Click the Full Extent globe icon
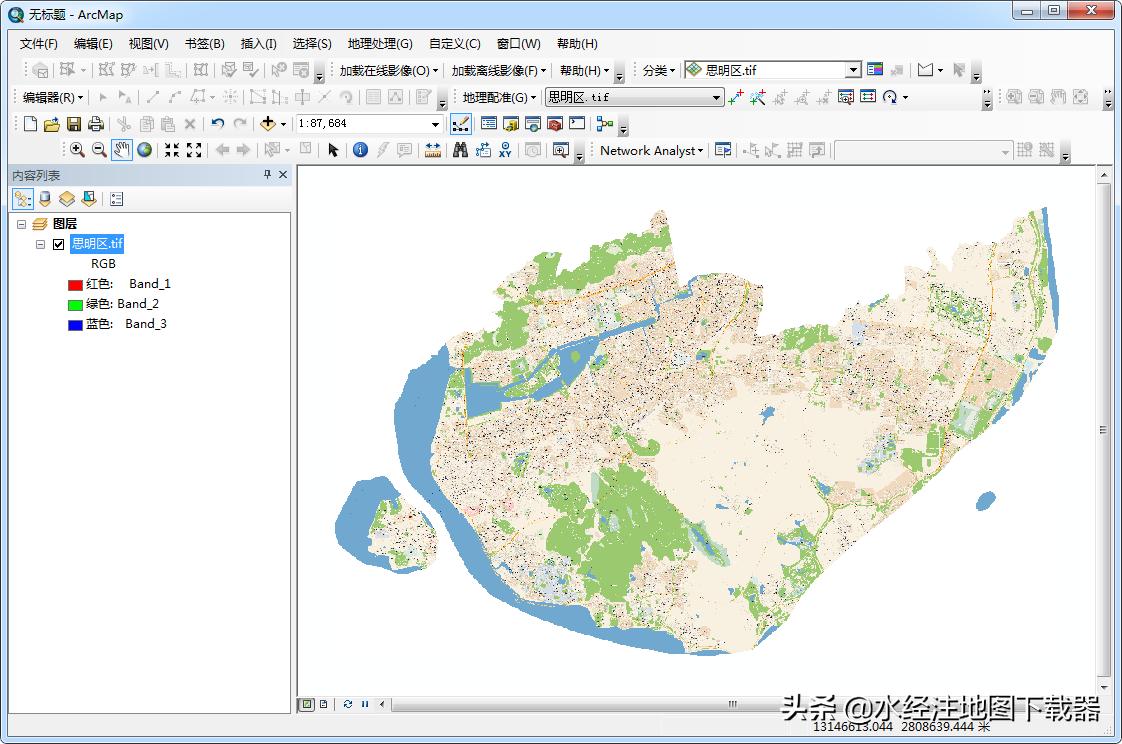The image size is (1122, 744). (x=145, y=150)
